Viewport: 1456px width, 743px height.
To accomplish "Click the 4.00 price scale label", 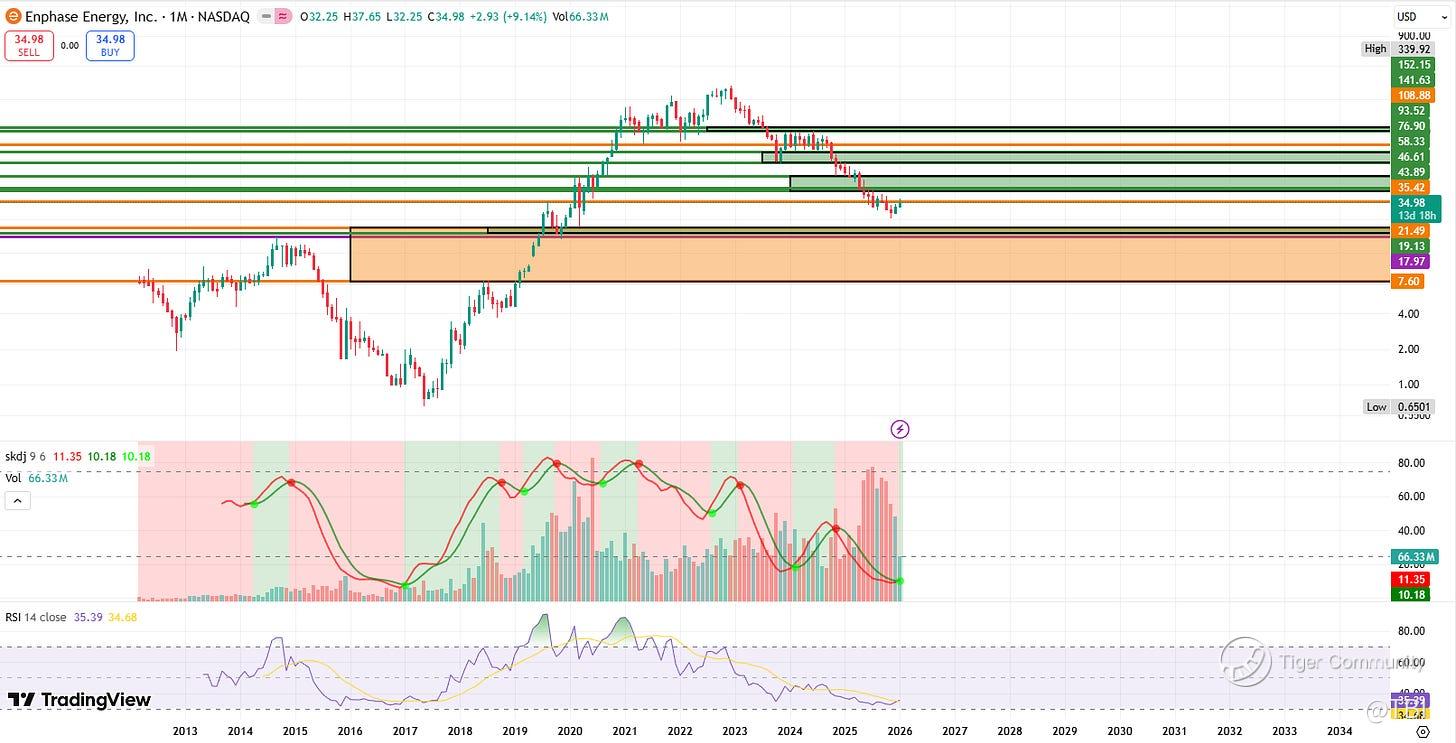I will click(1408, 314).
